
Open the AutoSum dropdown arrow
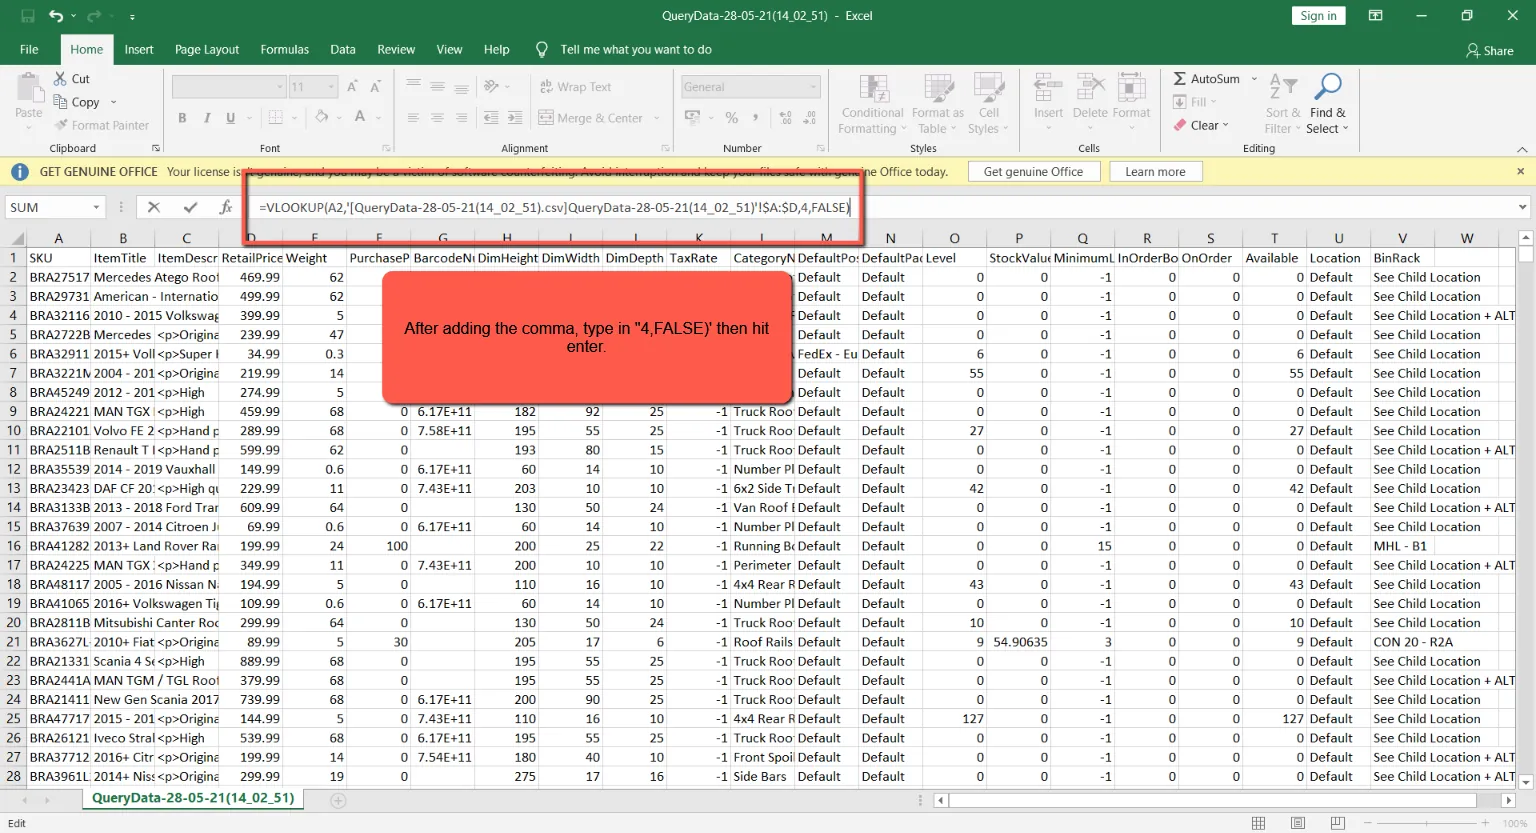click(1254, 78)
